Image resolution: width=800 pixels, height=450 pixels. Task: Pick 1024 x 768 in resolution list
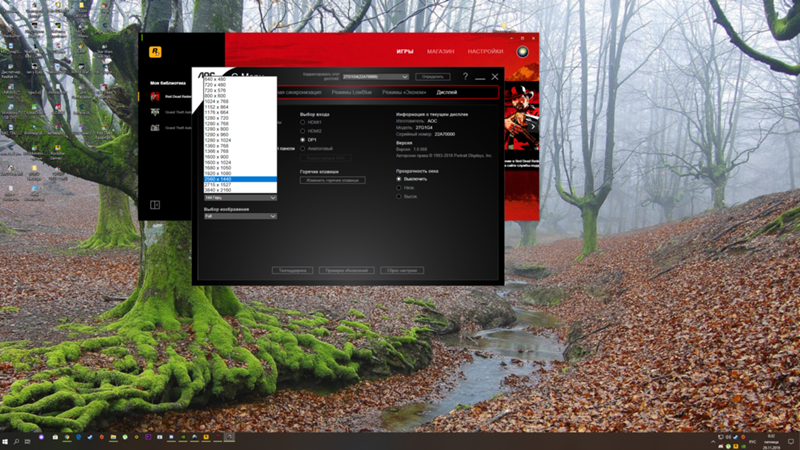(x=240, y=102)
